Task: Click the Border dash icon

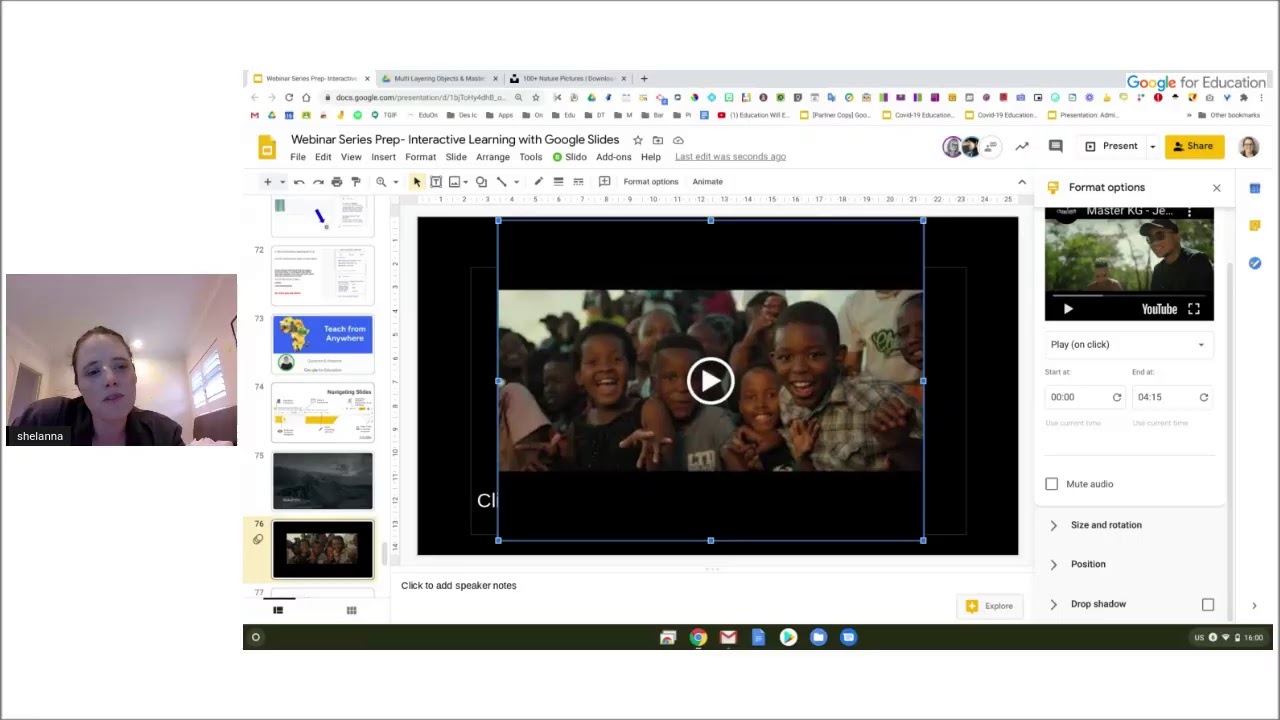Action: [x=578, y=182]
